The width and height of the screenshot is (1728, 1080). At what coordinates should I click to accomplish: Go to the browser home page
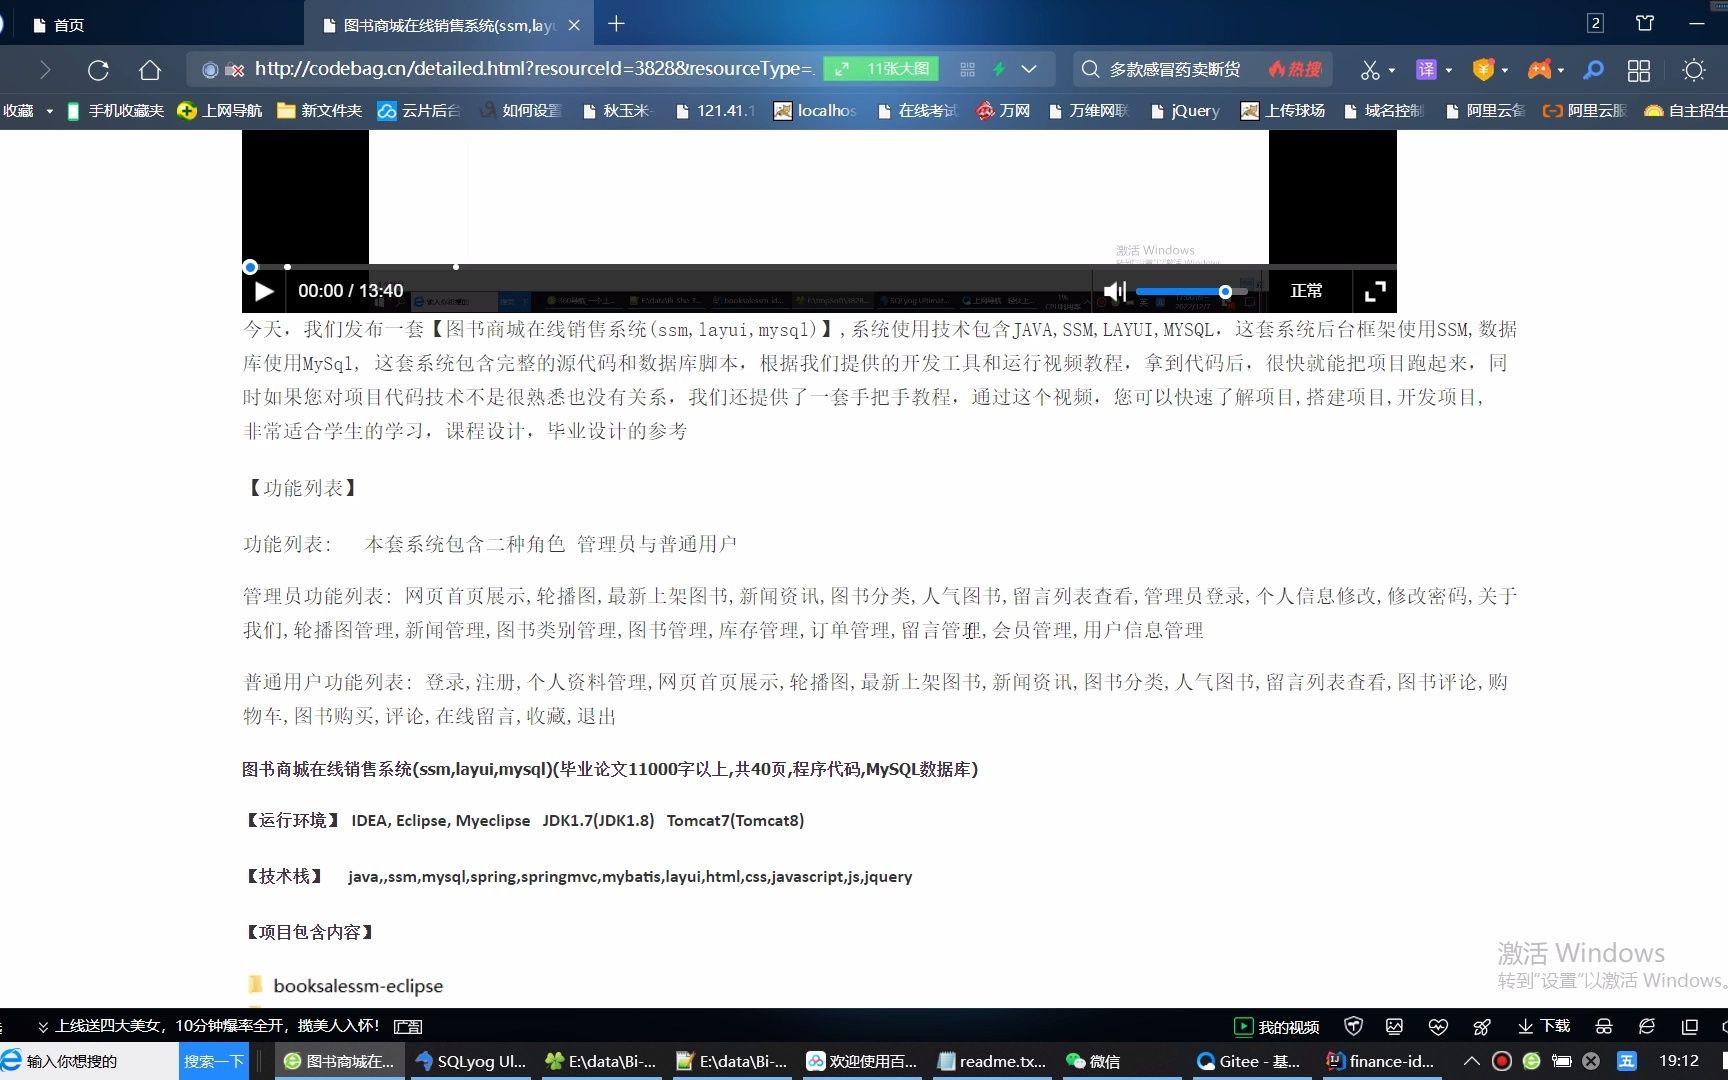150,70
